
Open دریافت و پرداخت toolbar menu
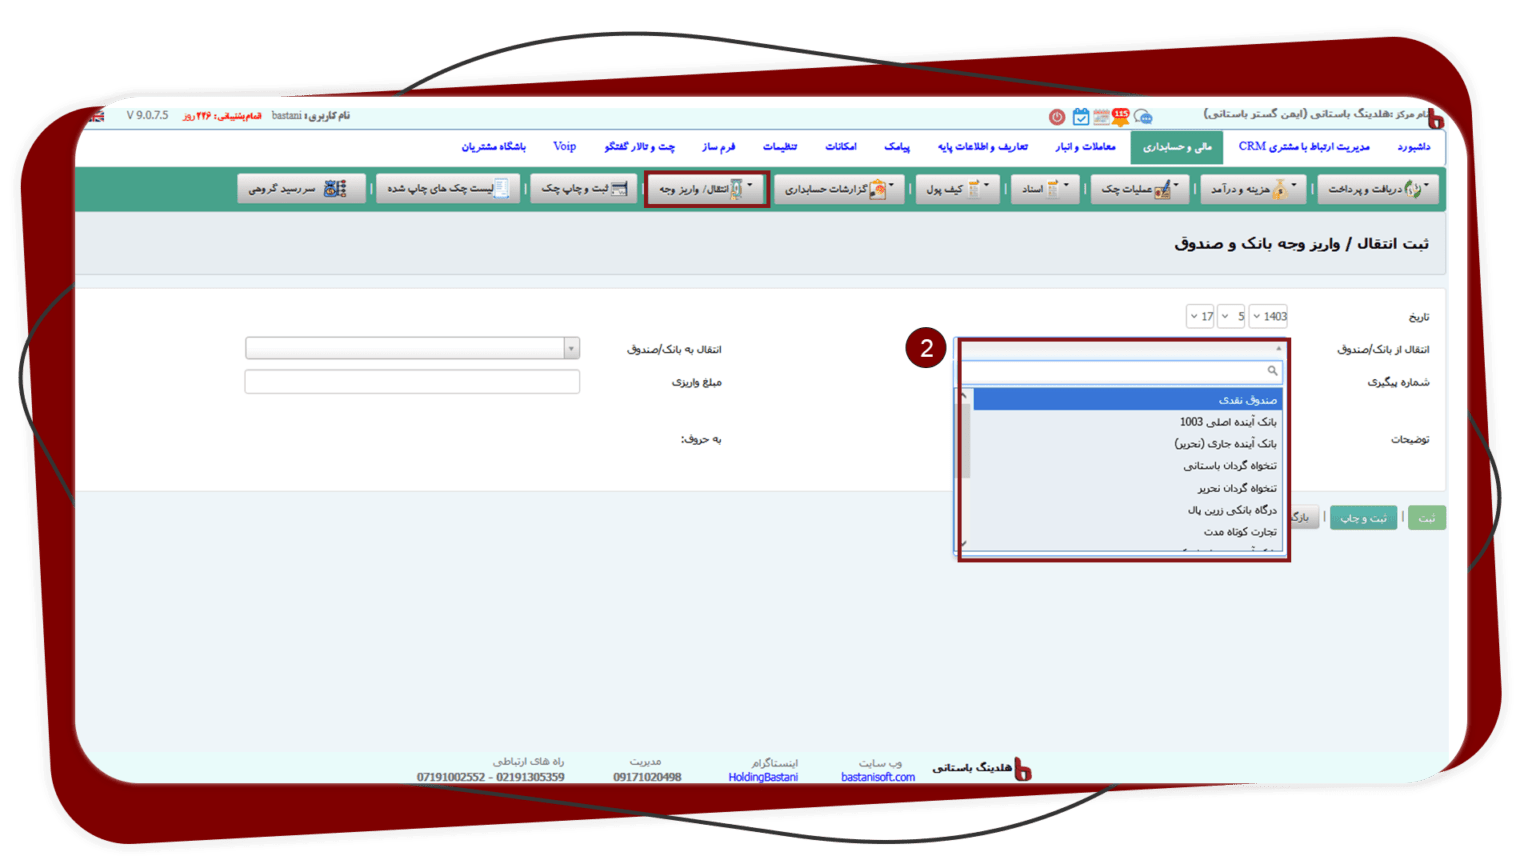(1378, 189)
